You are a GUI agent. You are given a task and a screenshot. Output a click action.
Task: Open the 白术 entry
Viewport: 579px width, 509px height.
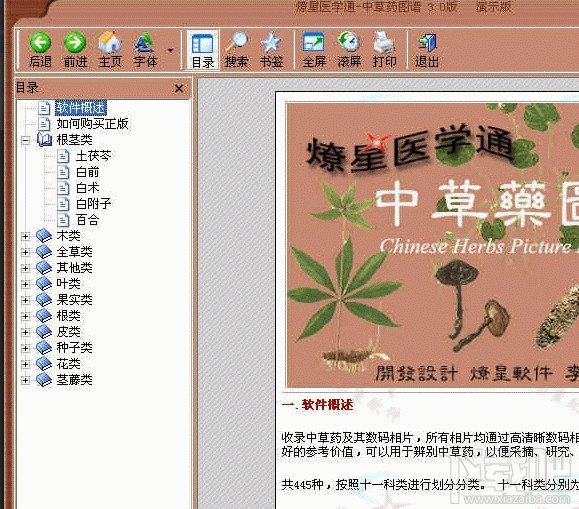click(x=88, y=188)
